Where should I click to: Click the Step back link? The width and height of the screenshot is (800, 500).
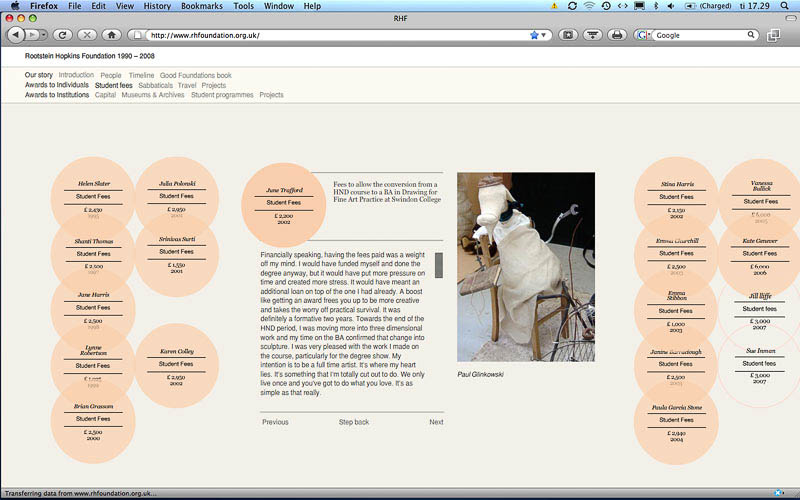(x=354, y=422)
